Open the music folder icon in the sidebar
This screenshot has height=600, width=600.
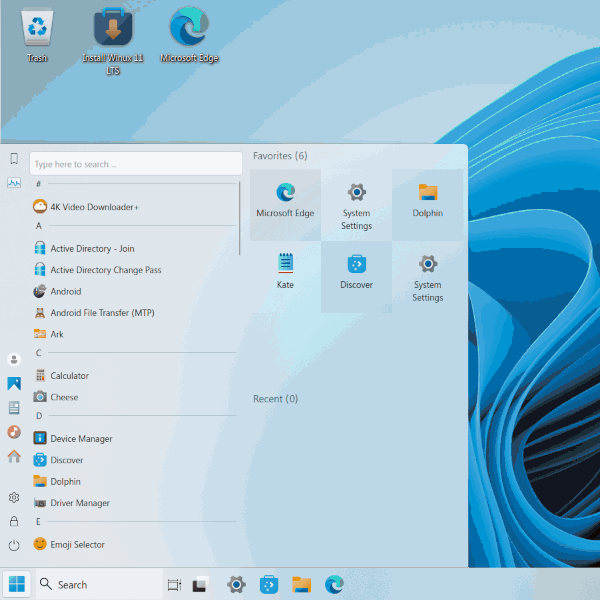coord(14,432)
